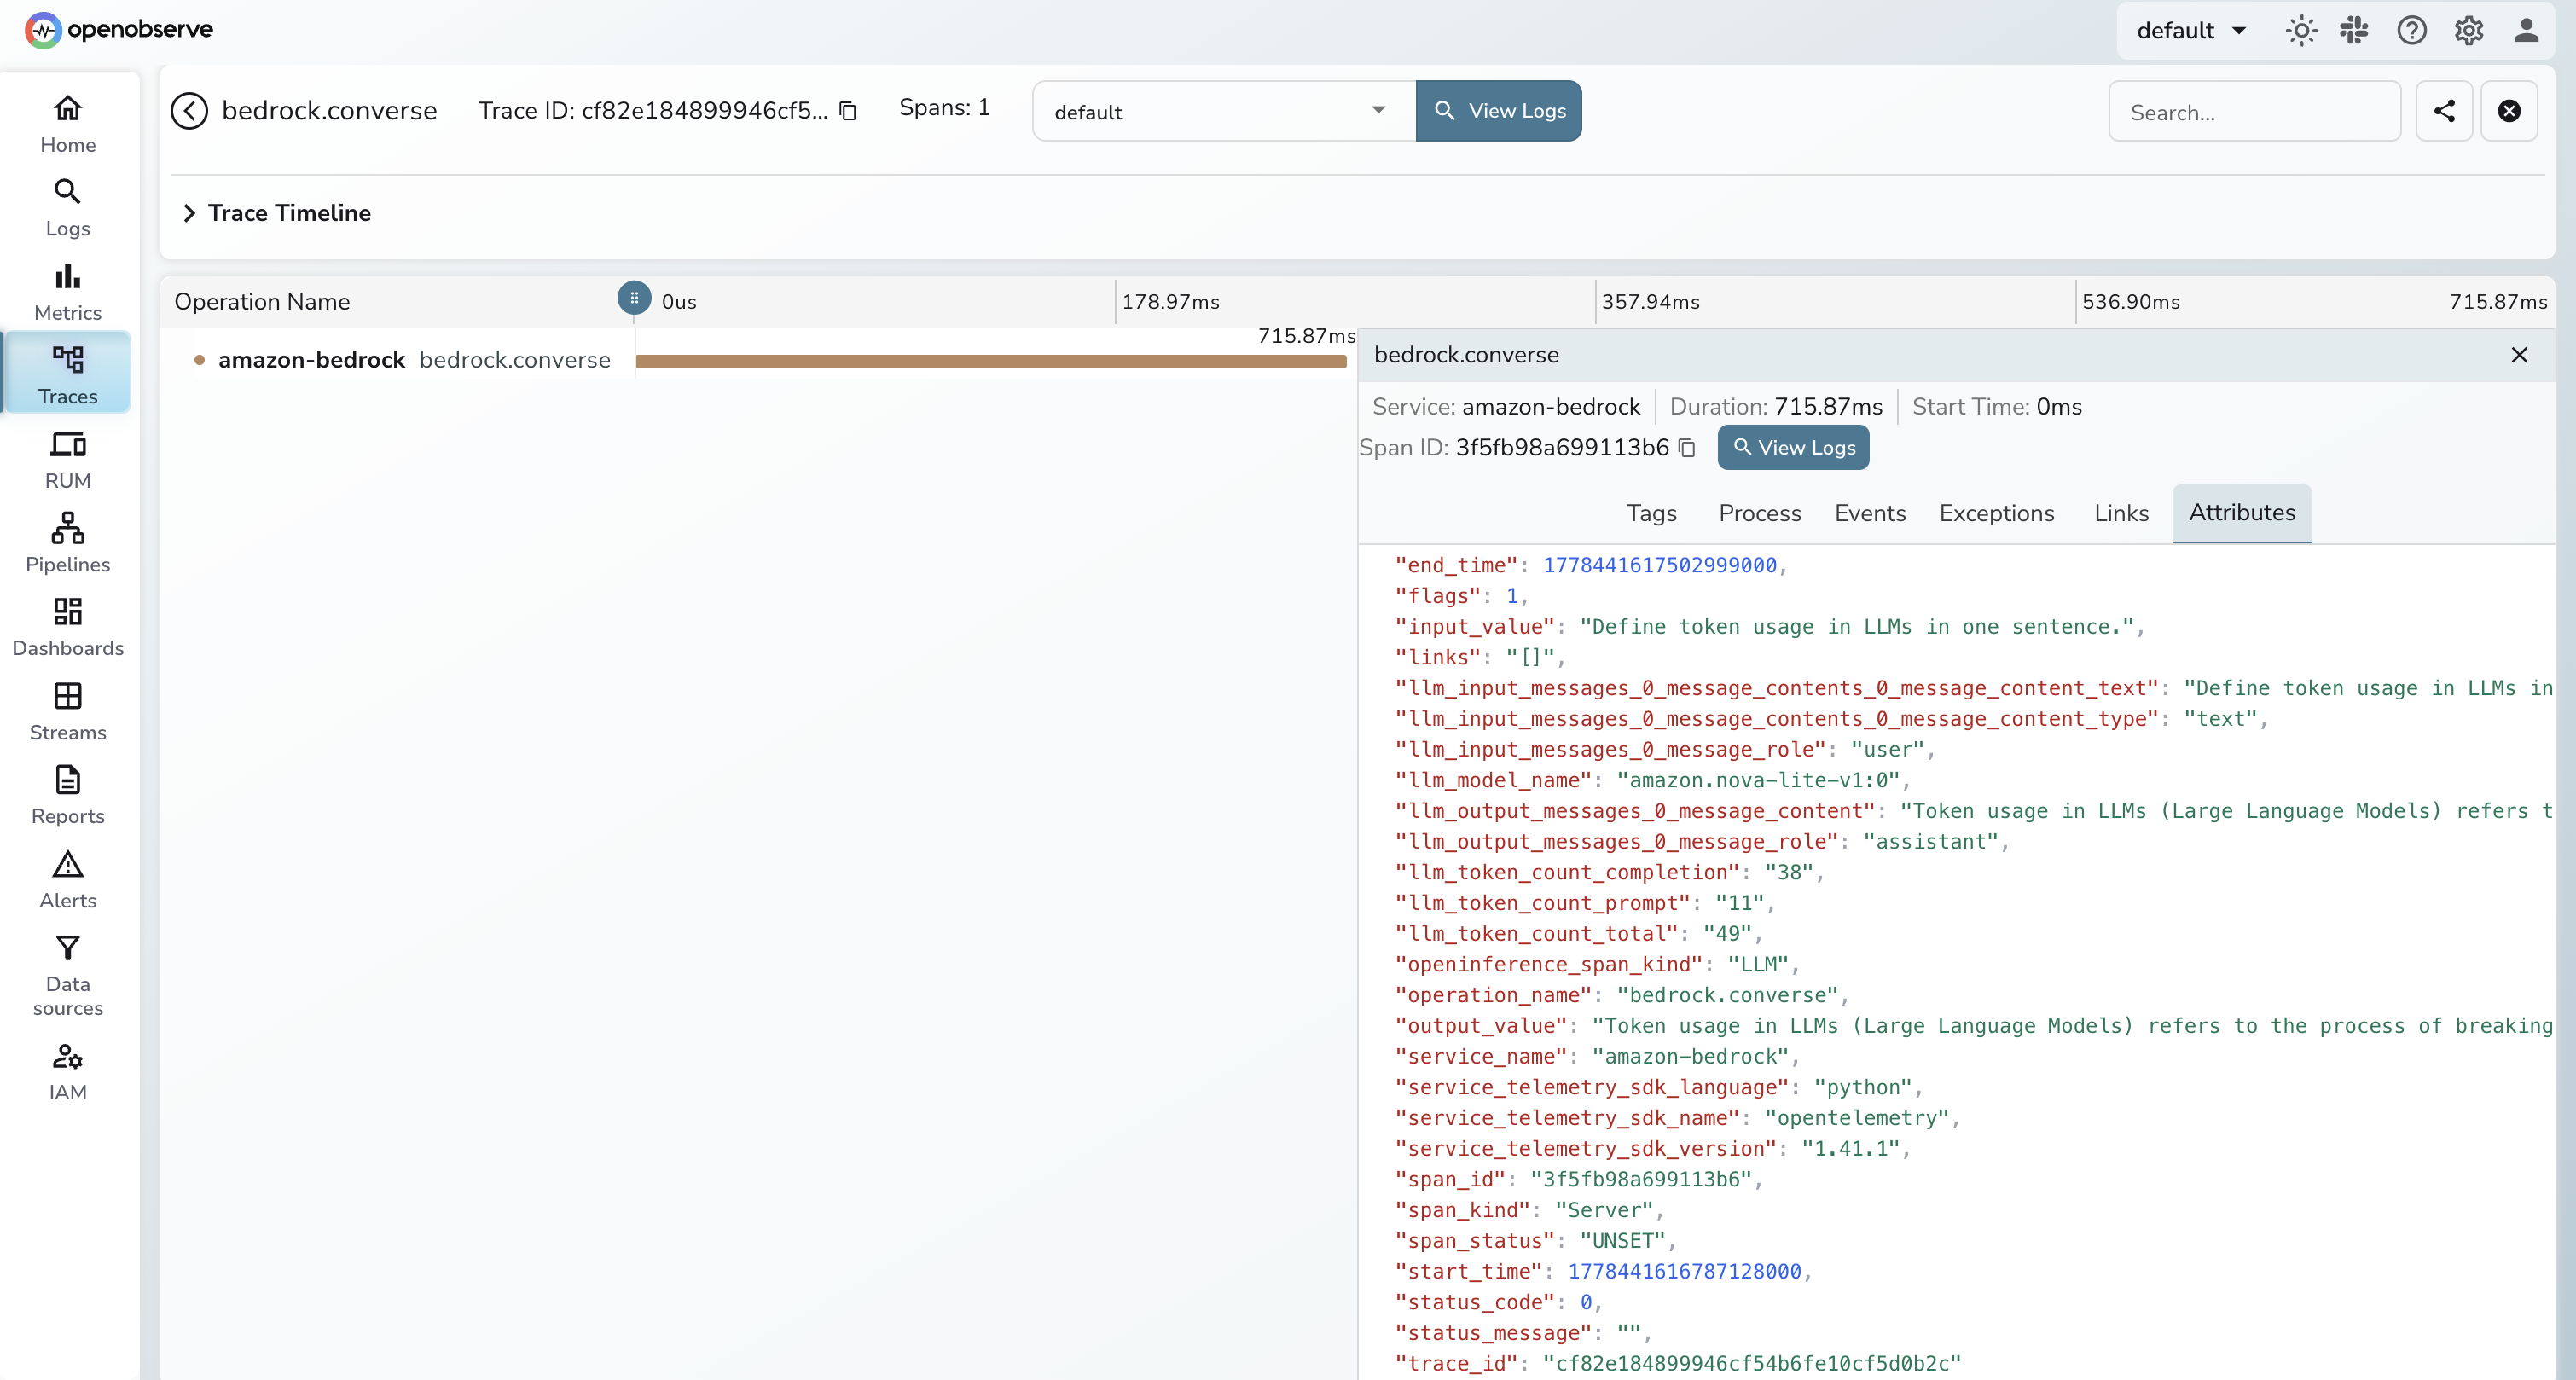Copy the Span ID
This screenshot has height=1380, width=2576.
coord(1687,448)
